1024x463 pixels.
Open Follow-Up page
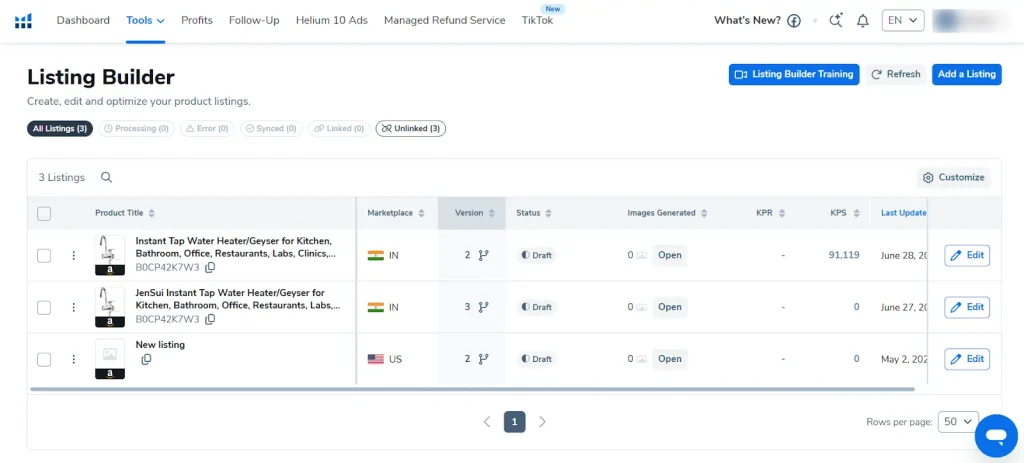click(254, 20)
